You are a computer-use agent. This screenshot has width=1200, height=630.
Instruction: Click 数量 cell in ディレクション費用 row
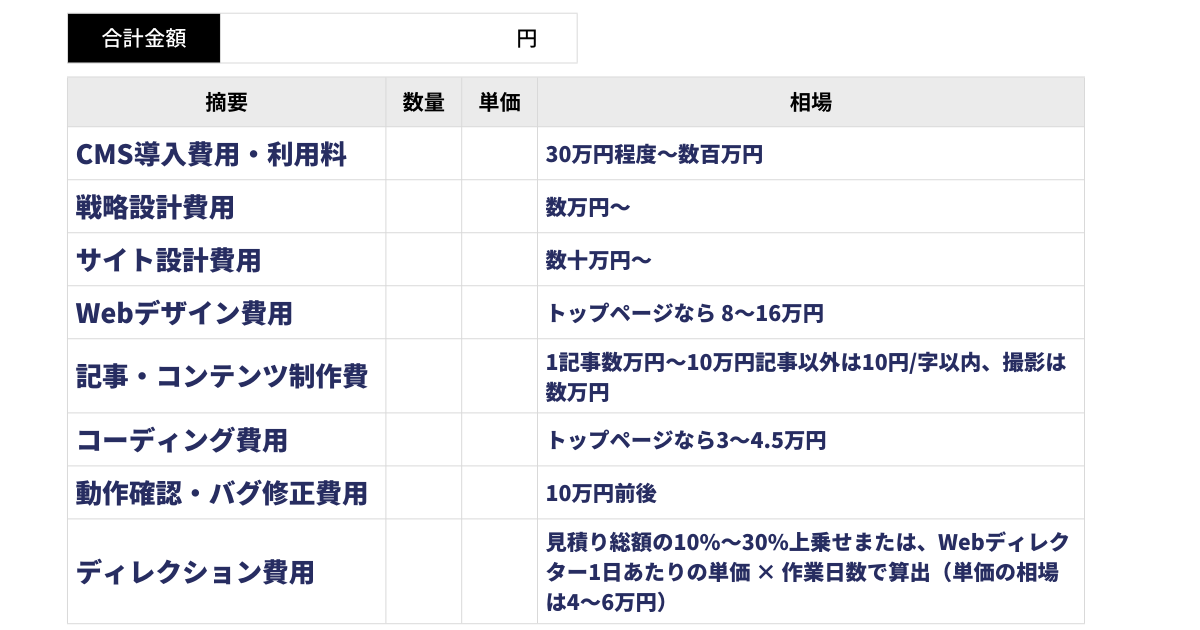424,572
